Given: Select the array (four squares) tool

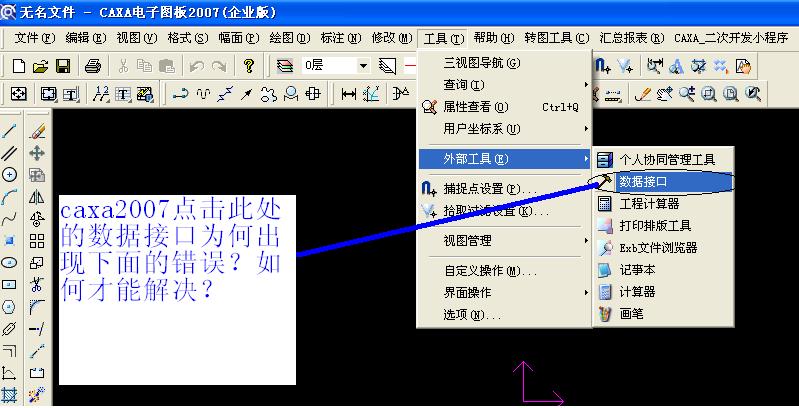Looking at the screenshot, I should pyautogui.click(x=37, y=240).
